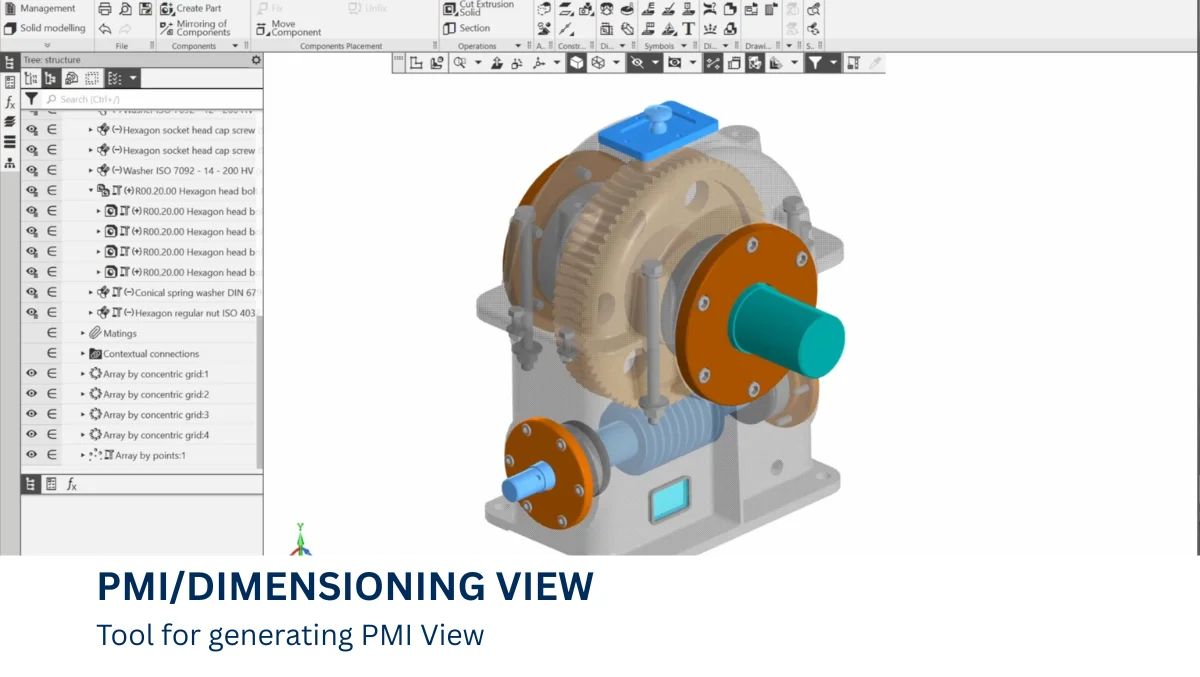
Task: Toggle visibility of Array by concentric grid:2
Action: (x=31, y=394)
